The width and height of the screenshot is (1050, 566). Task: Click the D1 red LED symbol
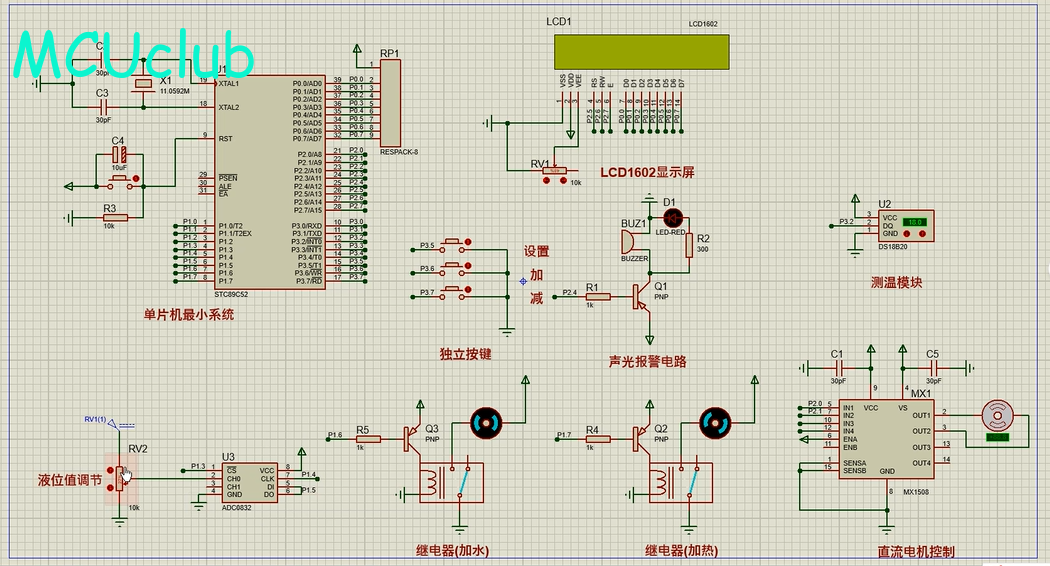tap(672, 217)
